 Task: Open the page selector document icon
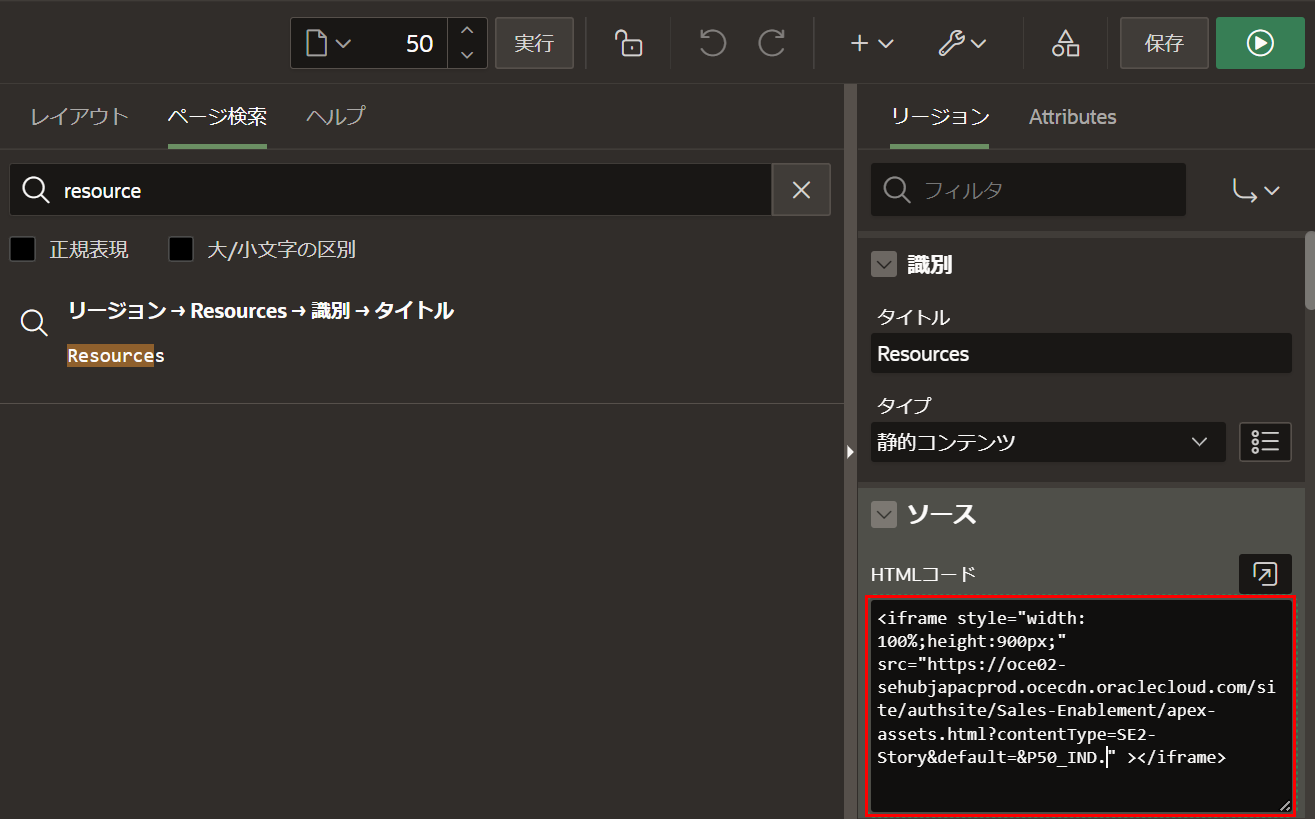328,43
